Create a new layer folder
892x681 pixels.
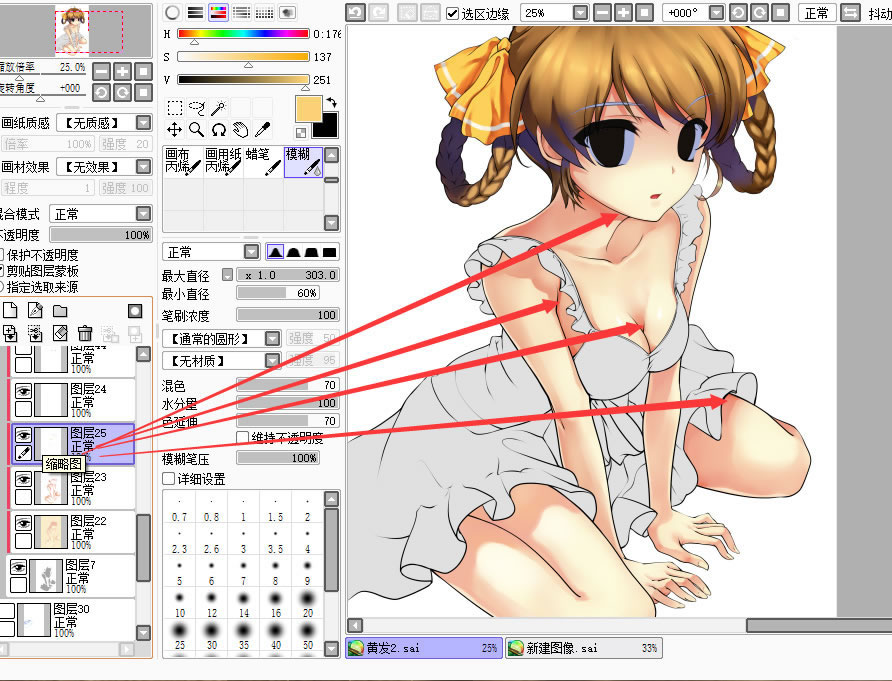pyautogui.click(x=60, y=311)
